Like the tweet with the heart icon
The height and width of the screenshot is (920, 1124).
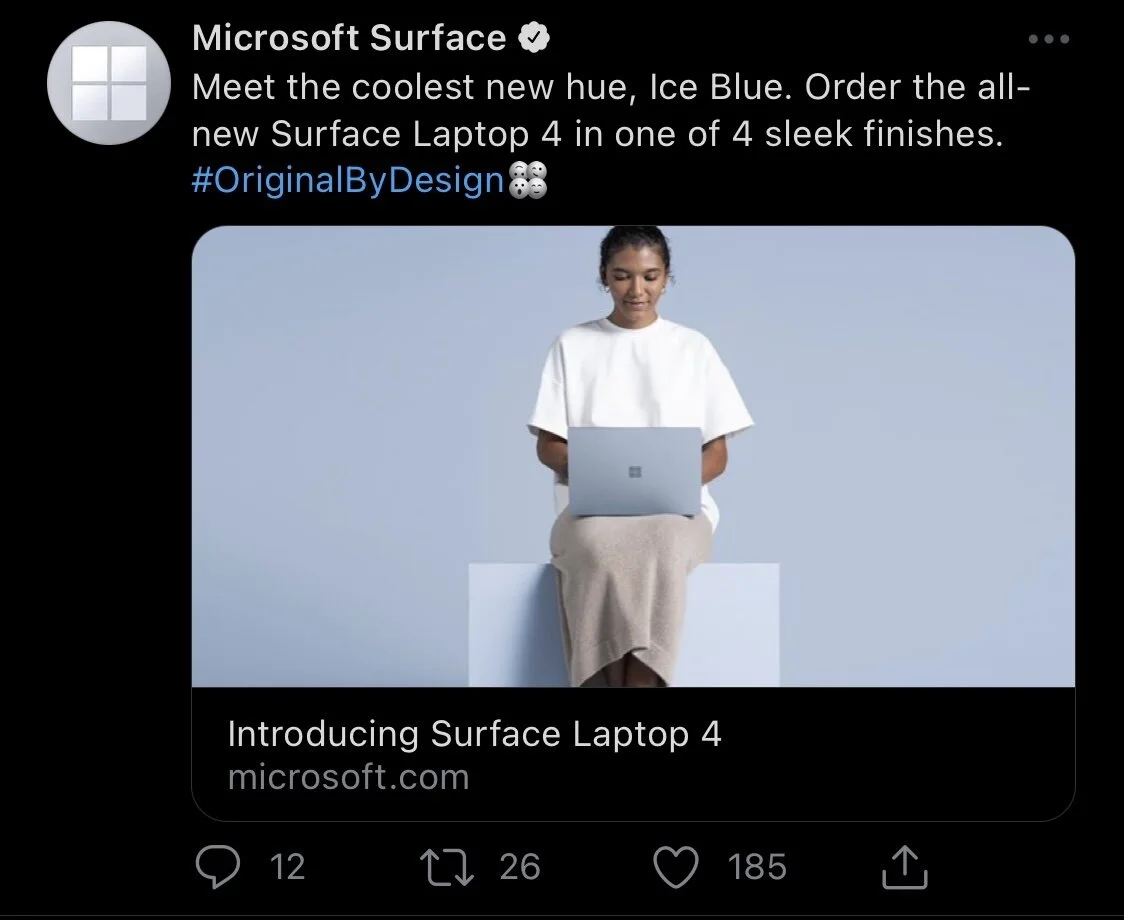[675, 866]
